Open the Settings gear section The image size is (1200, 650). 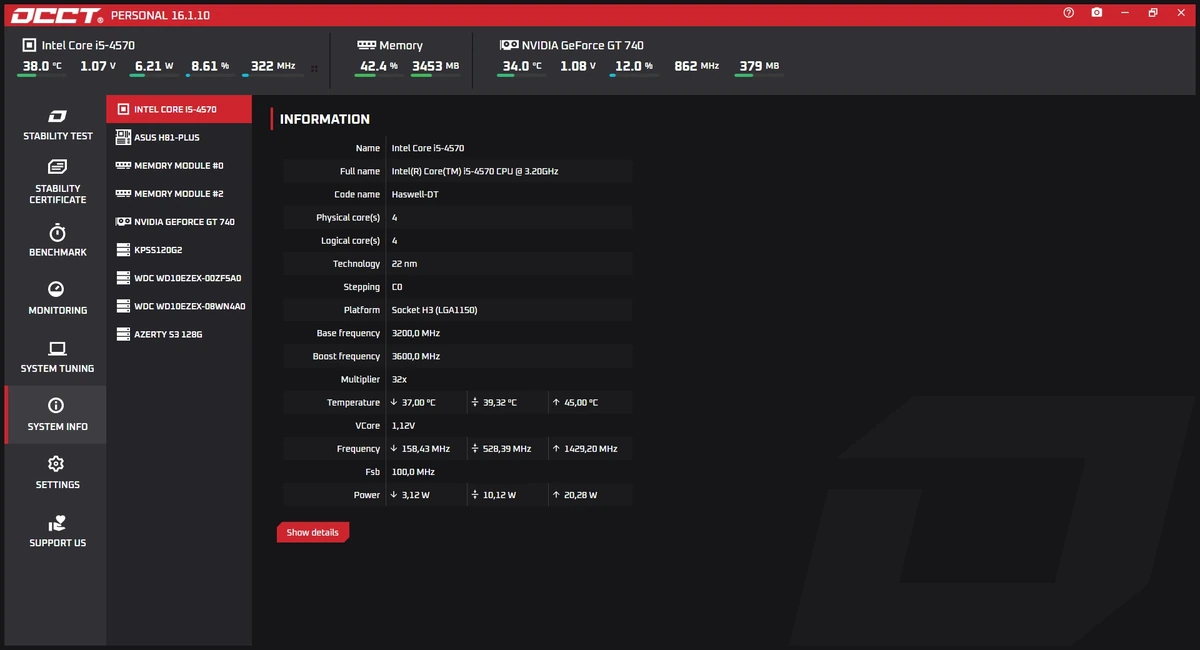click(x=57, y=473)
